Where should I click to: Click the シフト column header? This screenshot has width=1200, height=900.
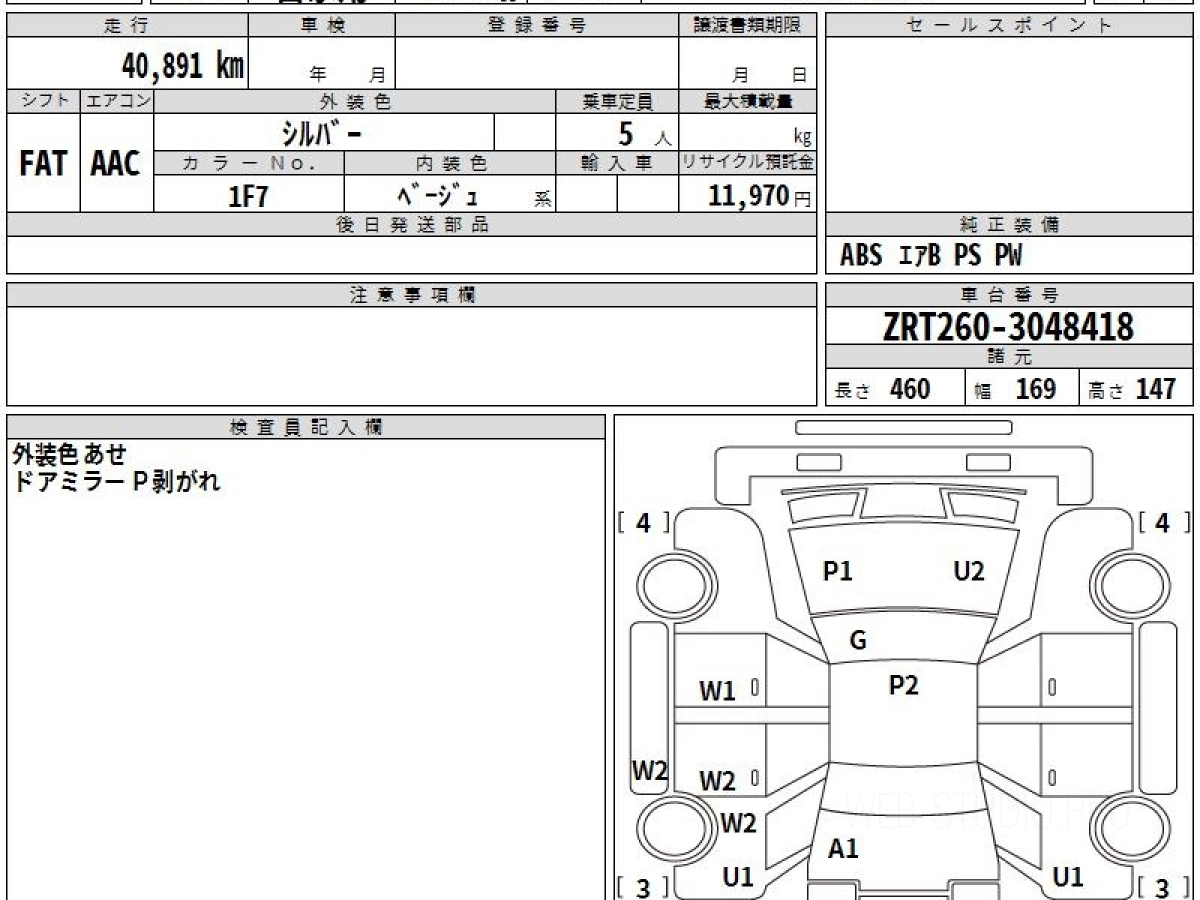tap(43, 101)
